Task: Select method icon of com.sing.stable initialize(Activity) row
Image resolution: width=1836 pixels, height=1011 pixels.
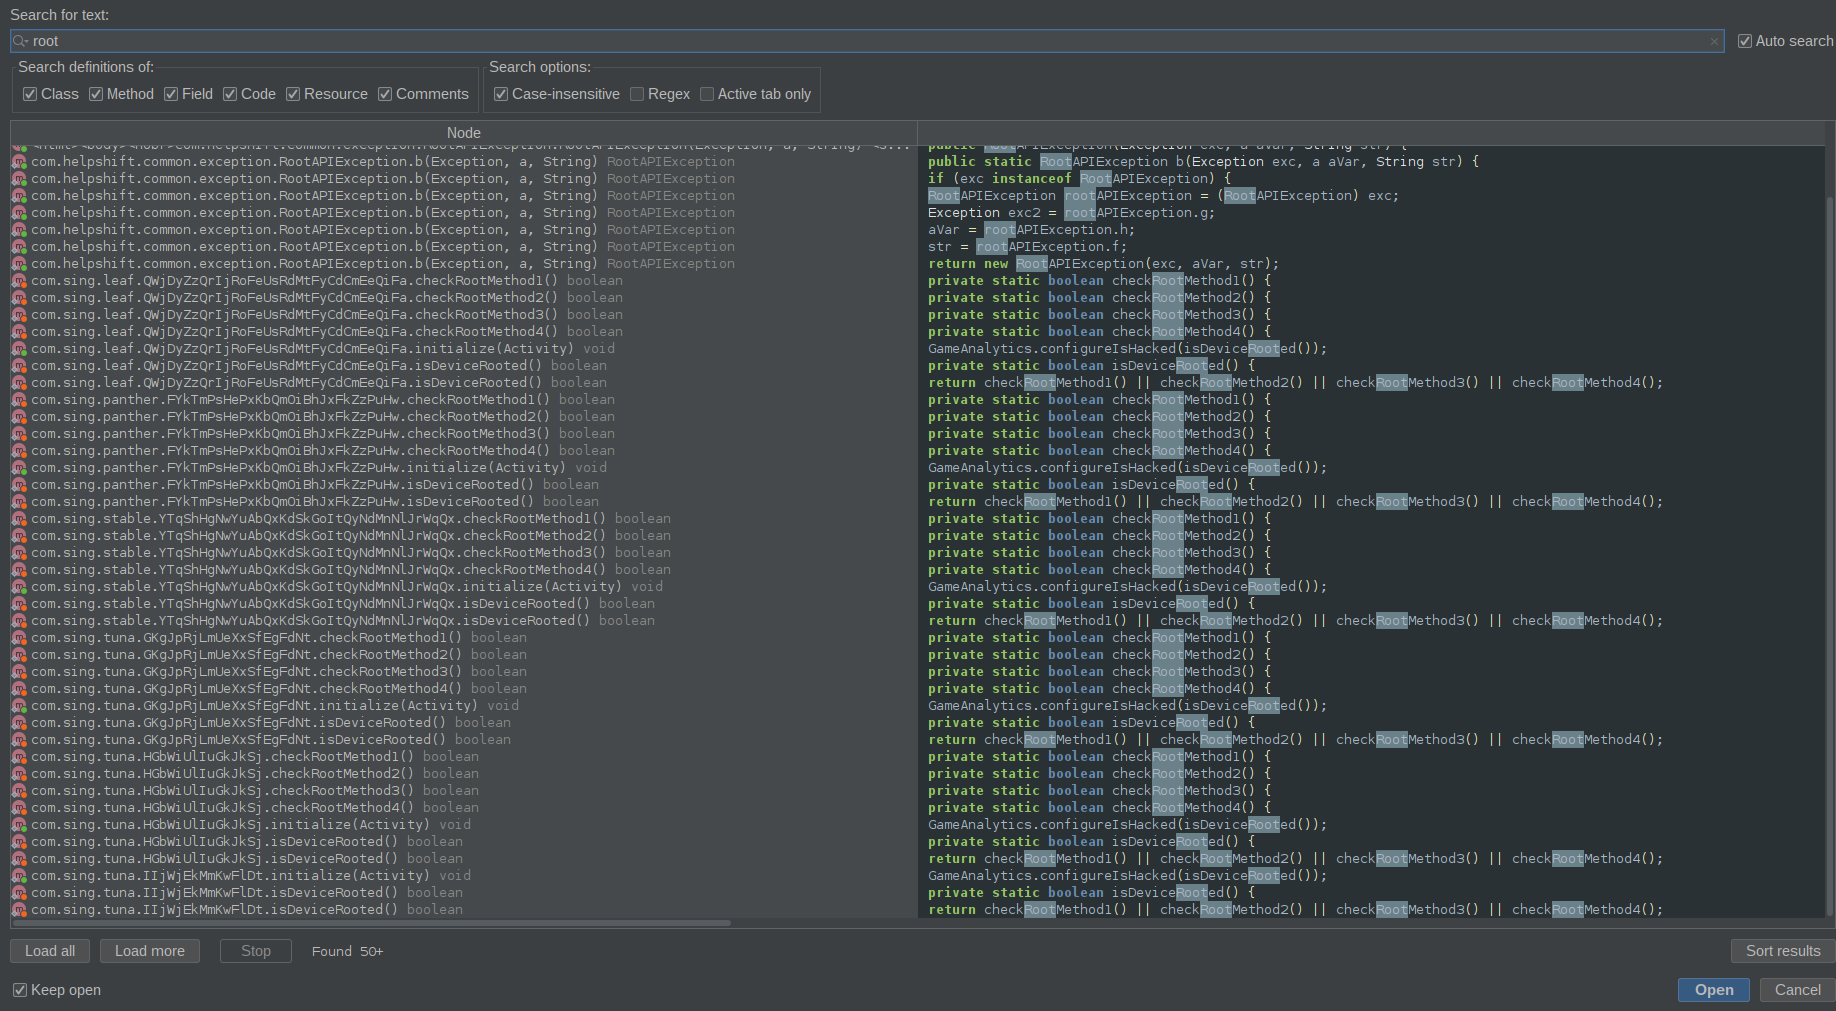Action: (19, 587)
